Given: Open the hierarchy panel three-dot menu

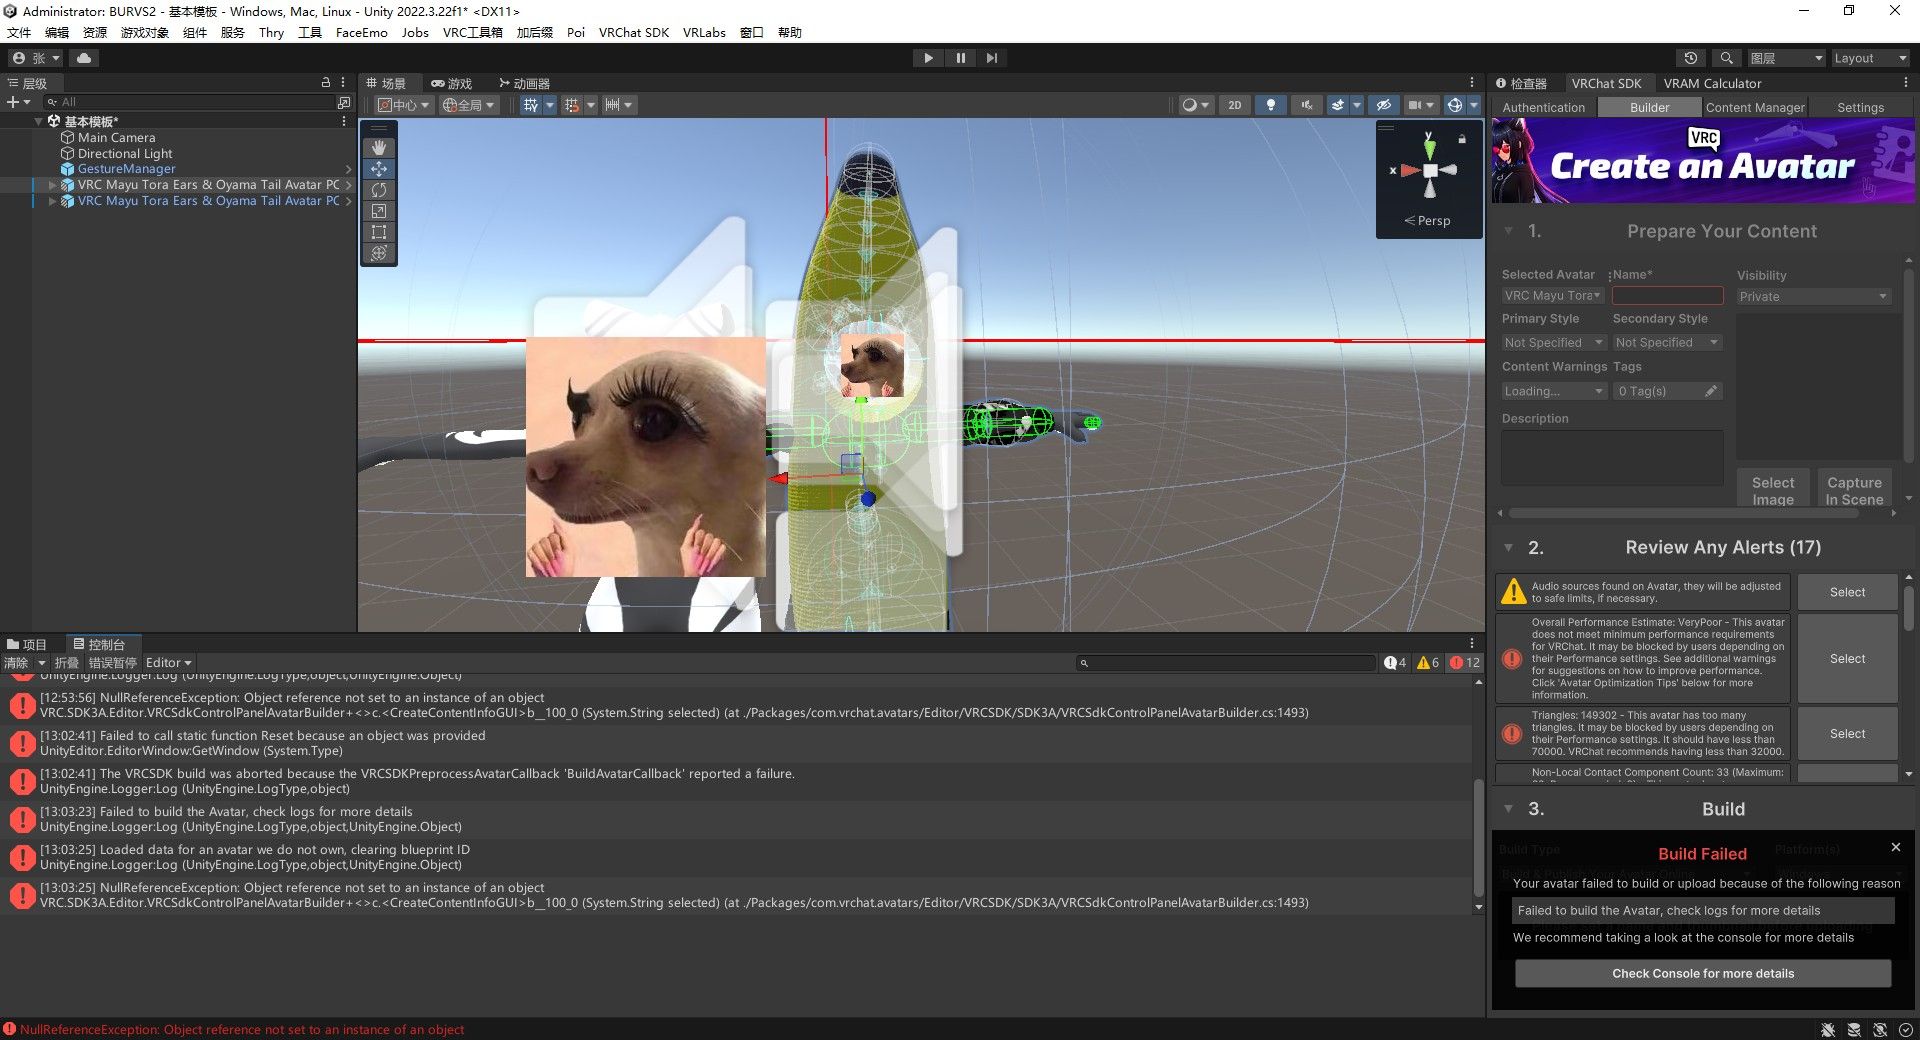Looking at the screenshot, I should [x=343, y=83].
